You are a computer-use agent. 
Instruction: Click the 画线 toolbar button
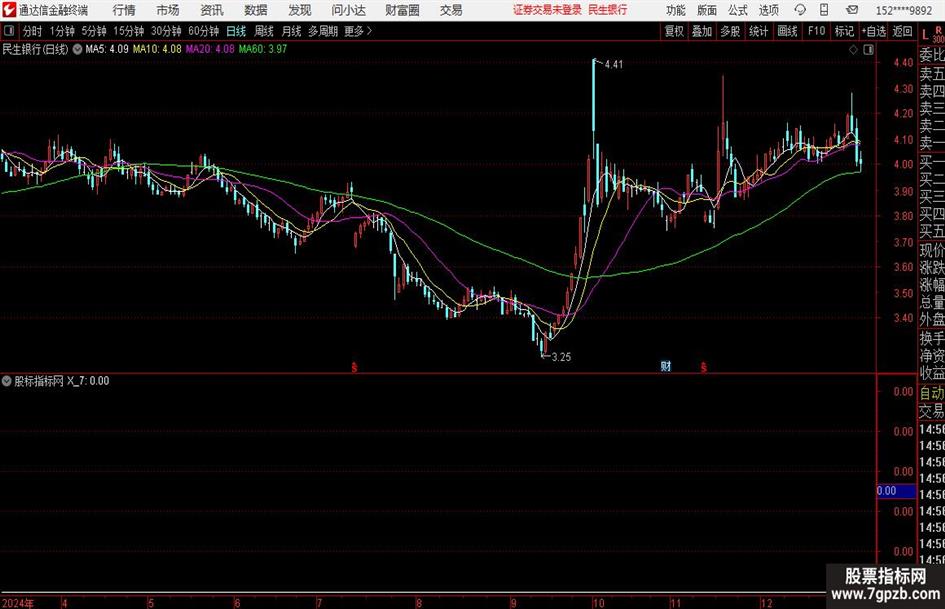(x=787, y=31)
